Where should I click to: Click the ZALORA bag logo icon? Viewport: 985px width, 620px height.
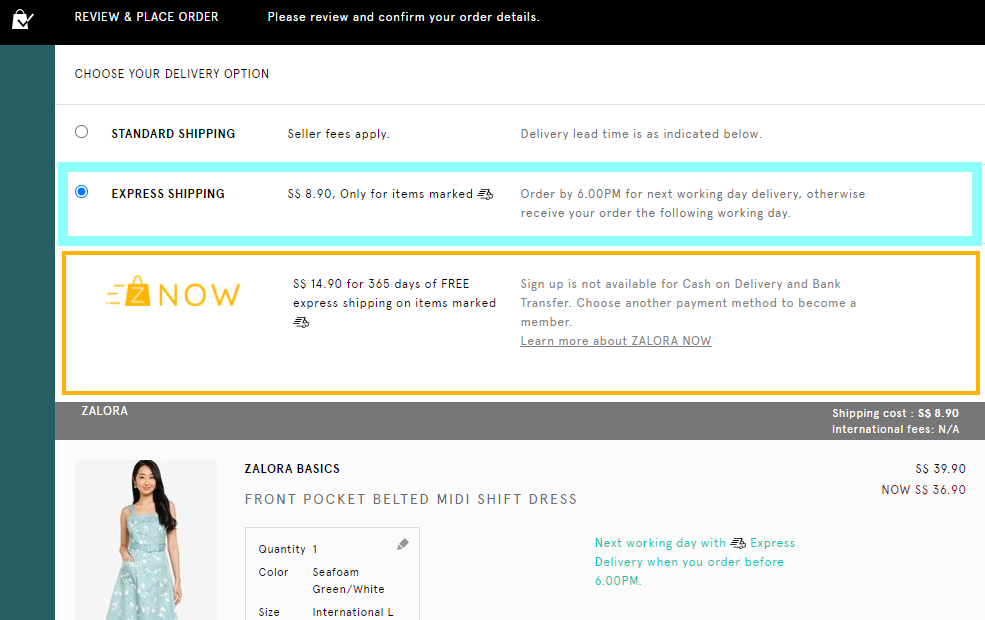tap(22, 19)
